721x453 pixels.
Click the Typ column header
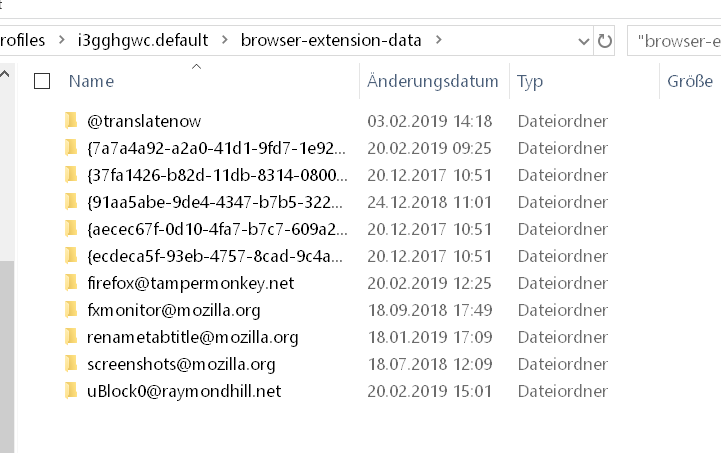point(530,81)
